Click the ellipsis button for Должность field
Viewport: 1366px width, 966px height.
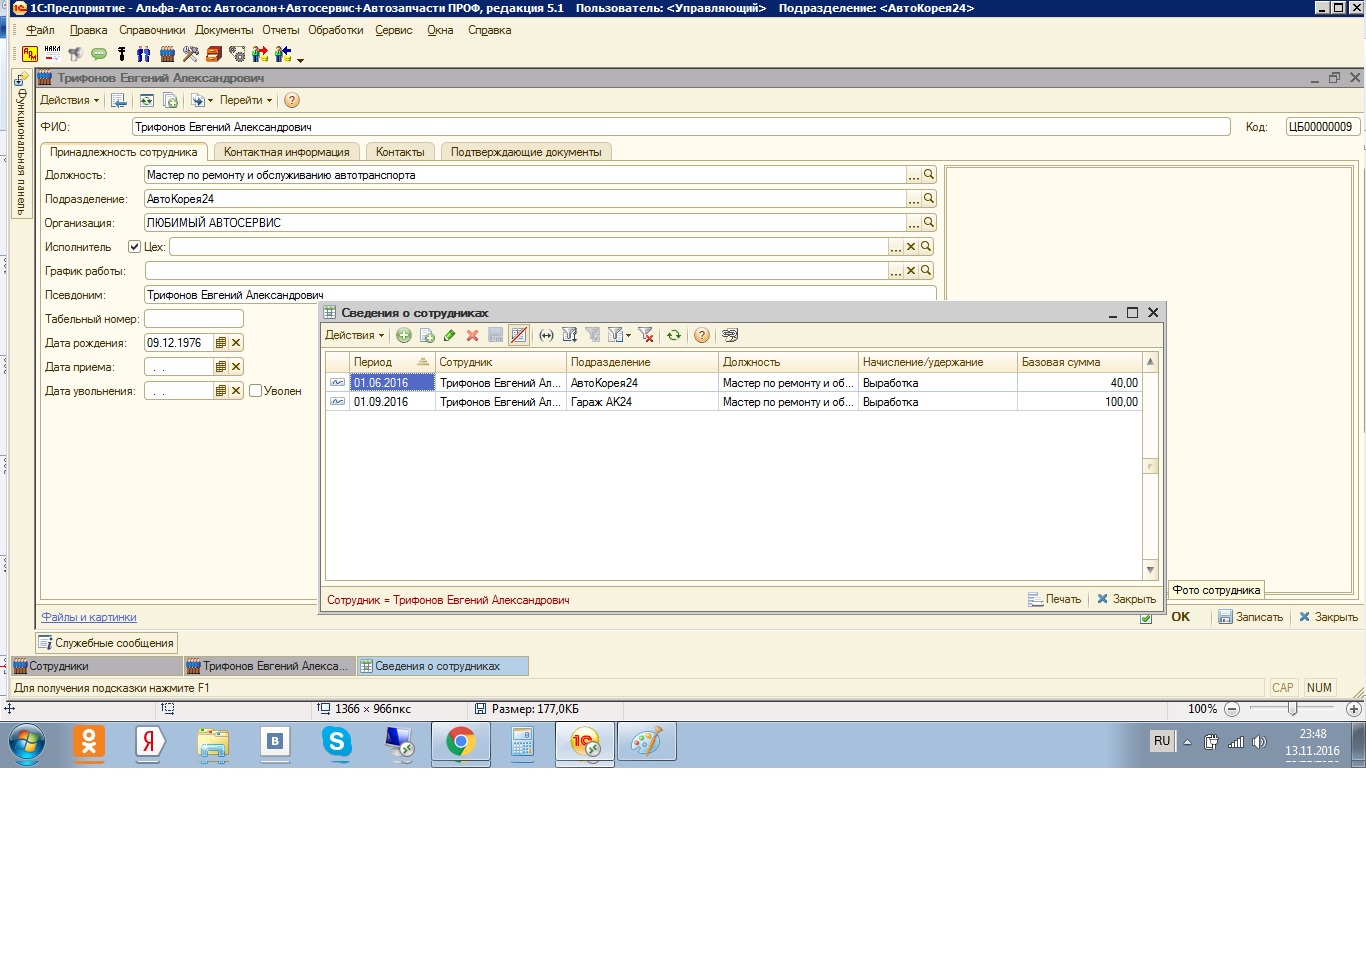[x=914, y=175]
